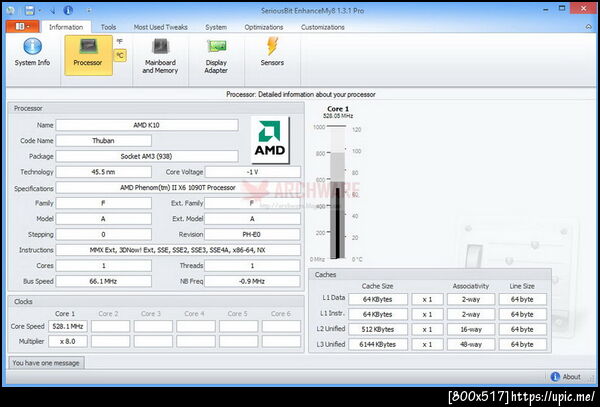Collapse the ribbon using the top-right chevron
600x407 pixels.
pos(588,27)
